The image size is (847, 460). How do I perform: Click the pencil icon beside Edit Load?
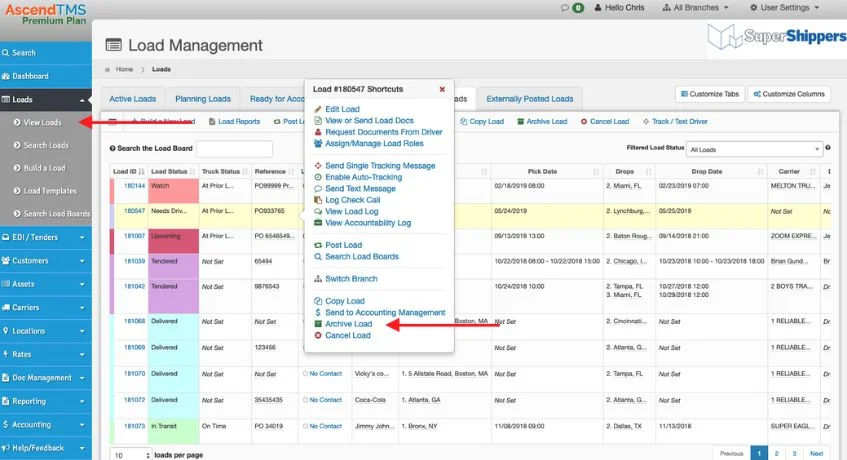318,109
